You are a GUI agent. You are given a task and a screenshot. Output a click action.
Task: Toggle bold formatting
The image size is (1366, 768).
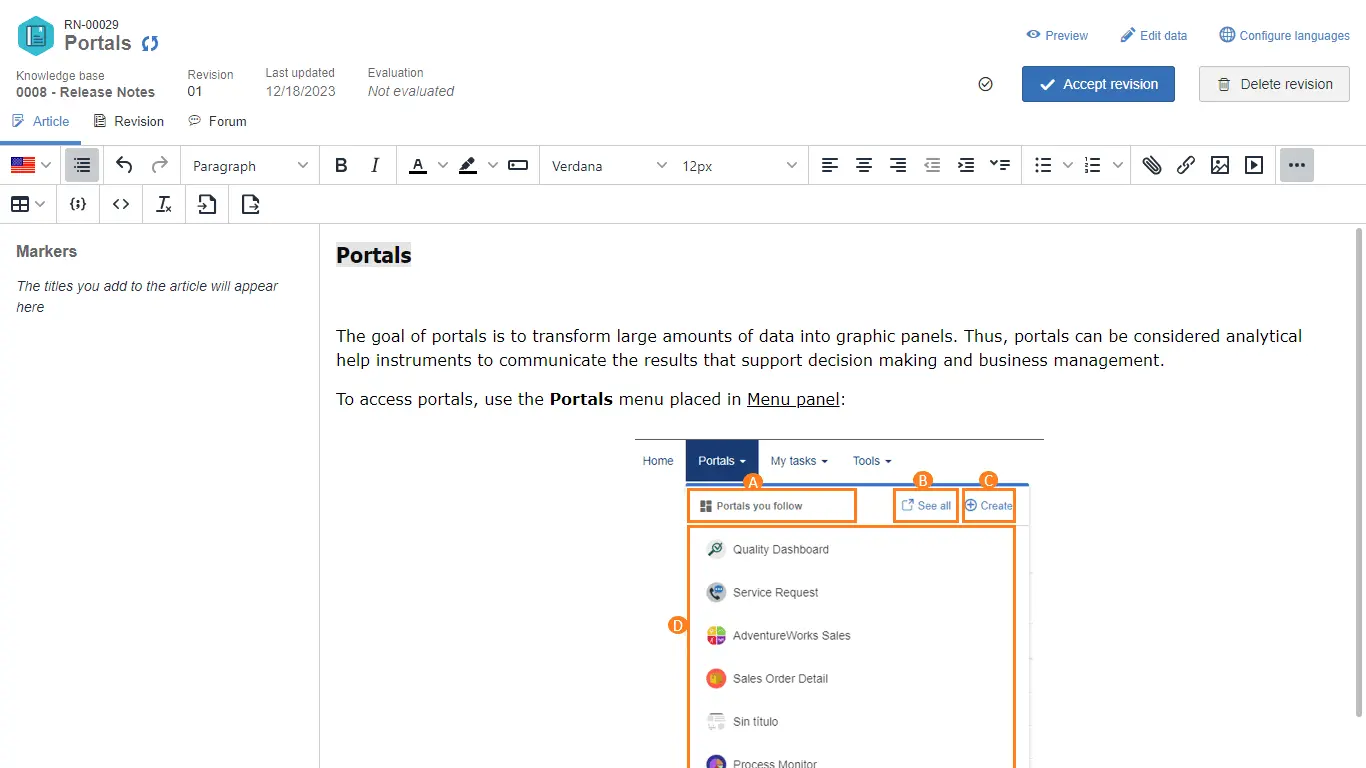click(341, 166)
